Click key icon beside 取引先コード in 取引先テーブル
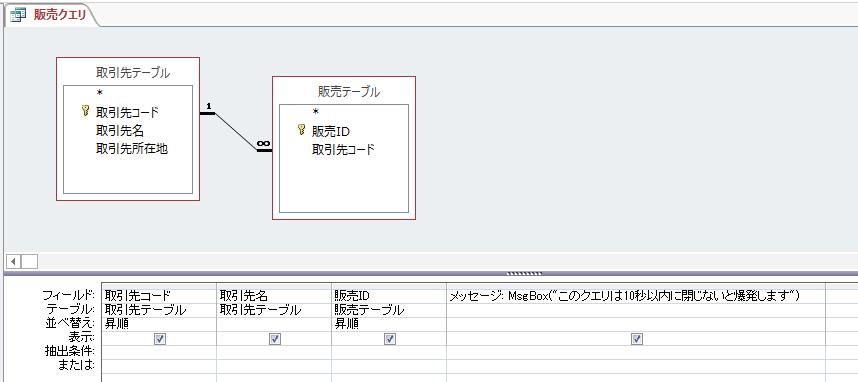Image resolution: width=858 pixels, height=382 pixels. (x=85, y=111)
